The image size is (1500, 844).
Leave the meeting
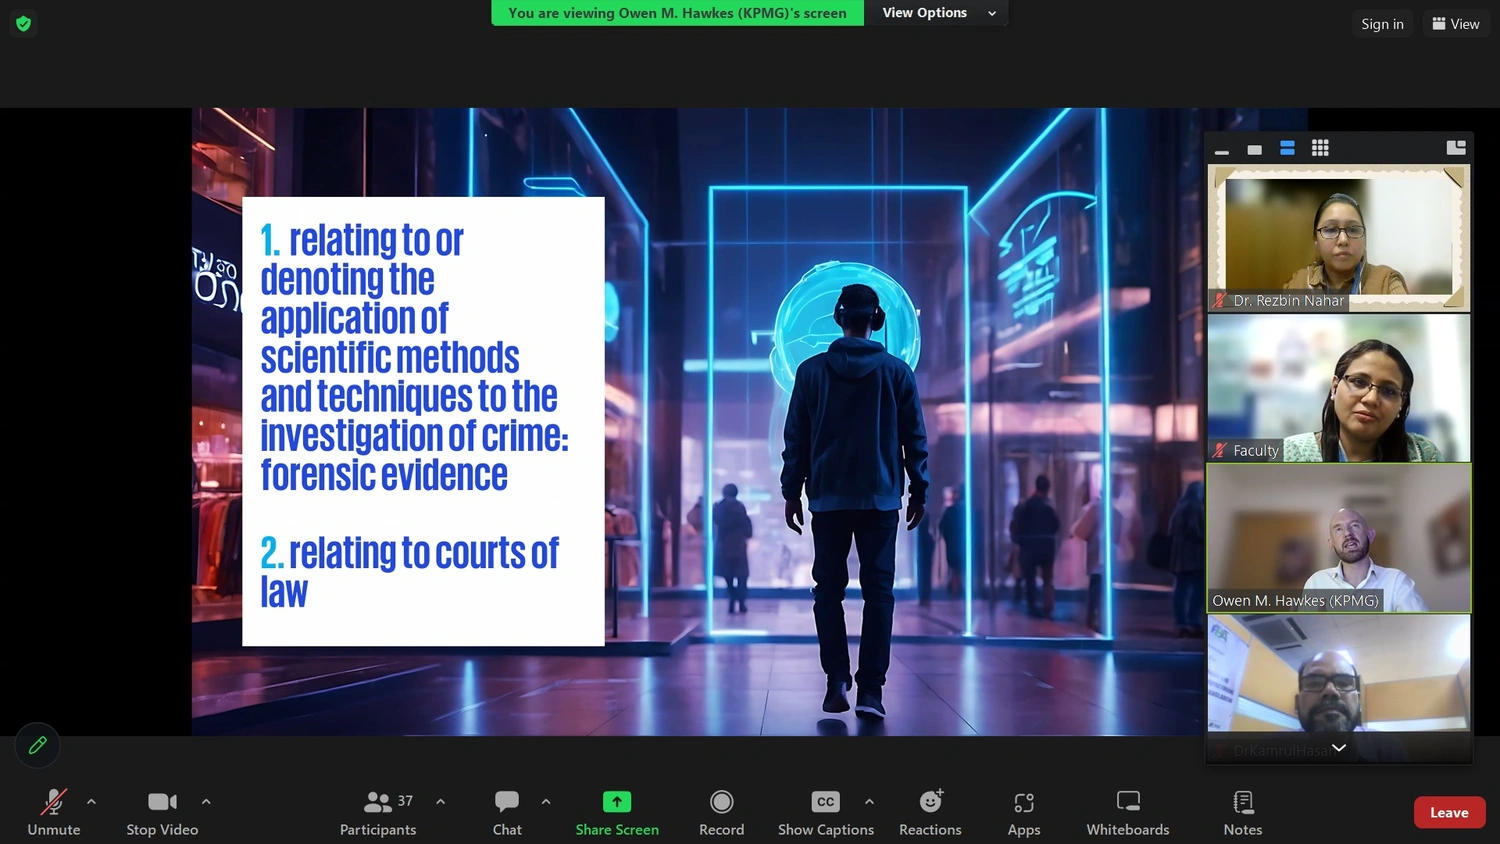[x=1448, y=812]
